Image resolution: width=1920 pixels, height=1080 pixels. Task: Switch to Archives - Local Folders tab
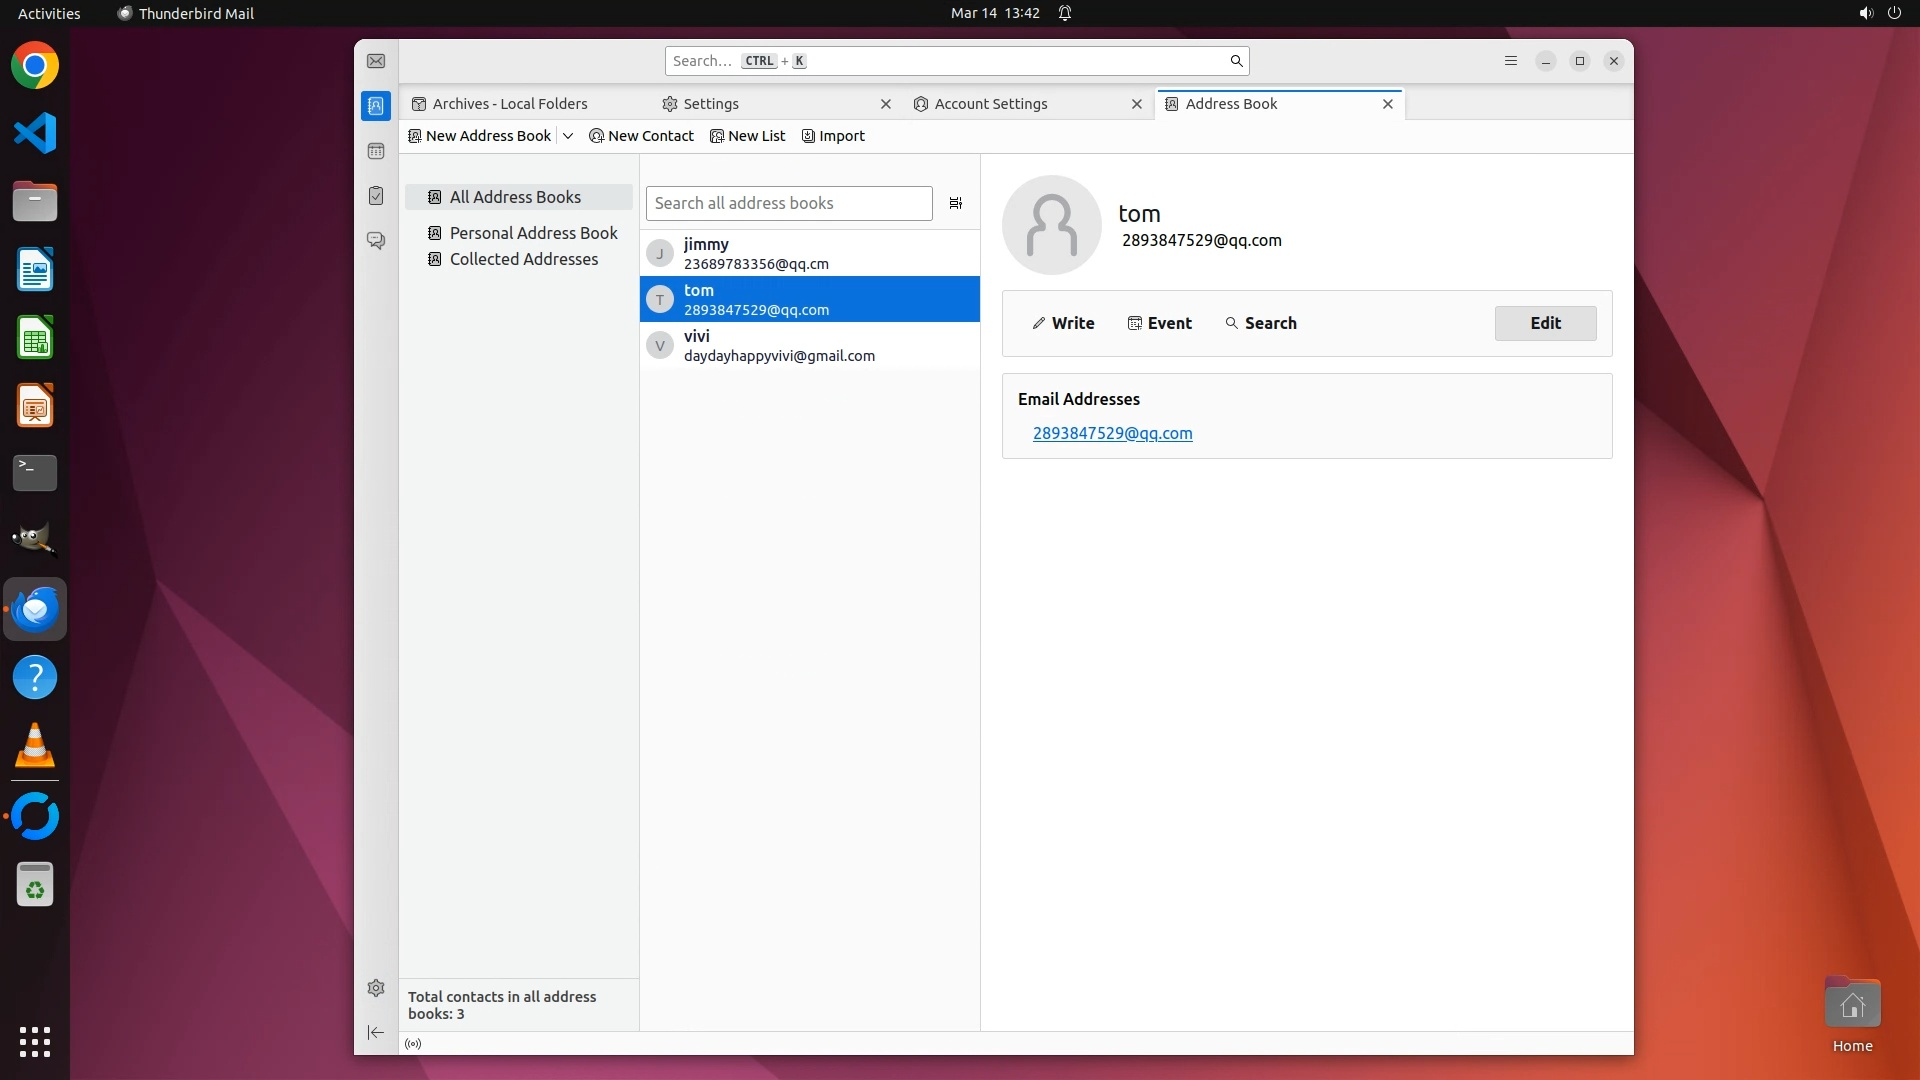tap(510, 104)
